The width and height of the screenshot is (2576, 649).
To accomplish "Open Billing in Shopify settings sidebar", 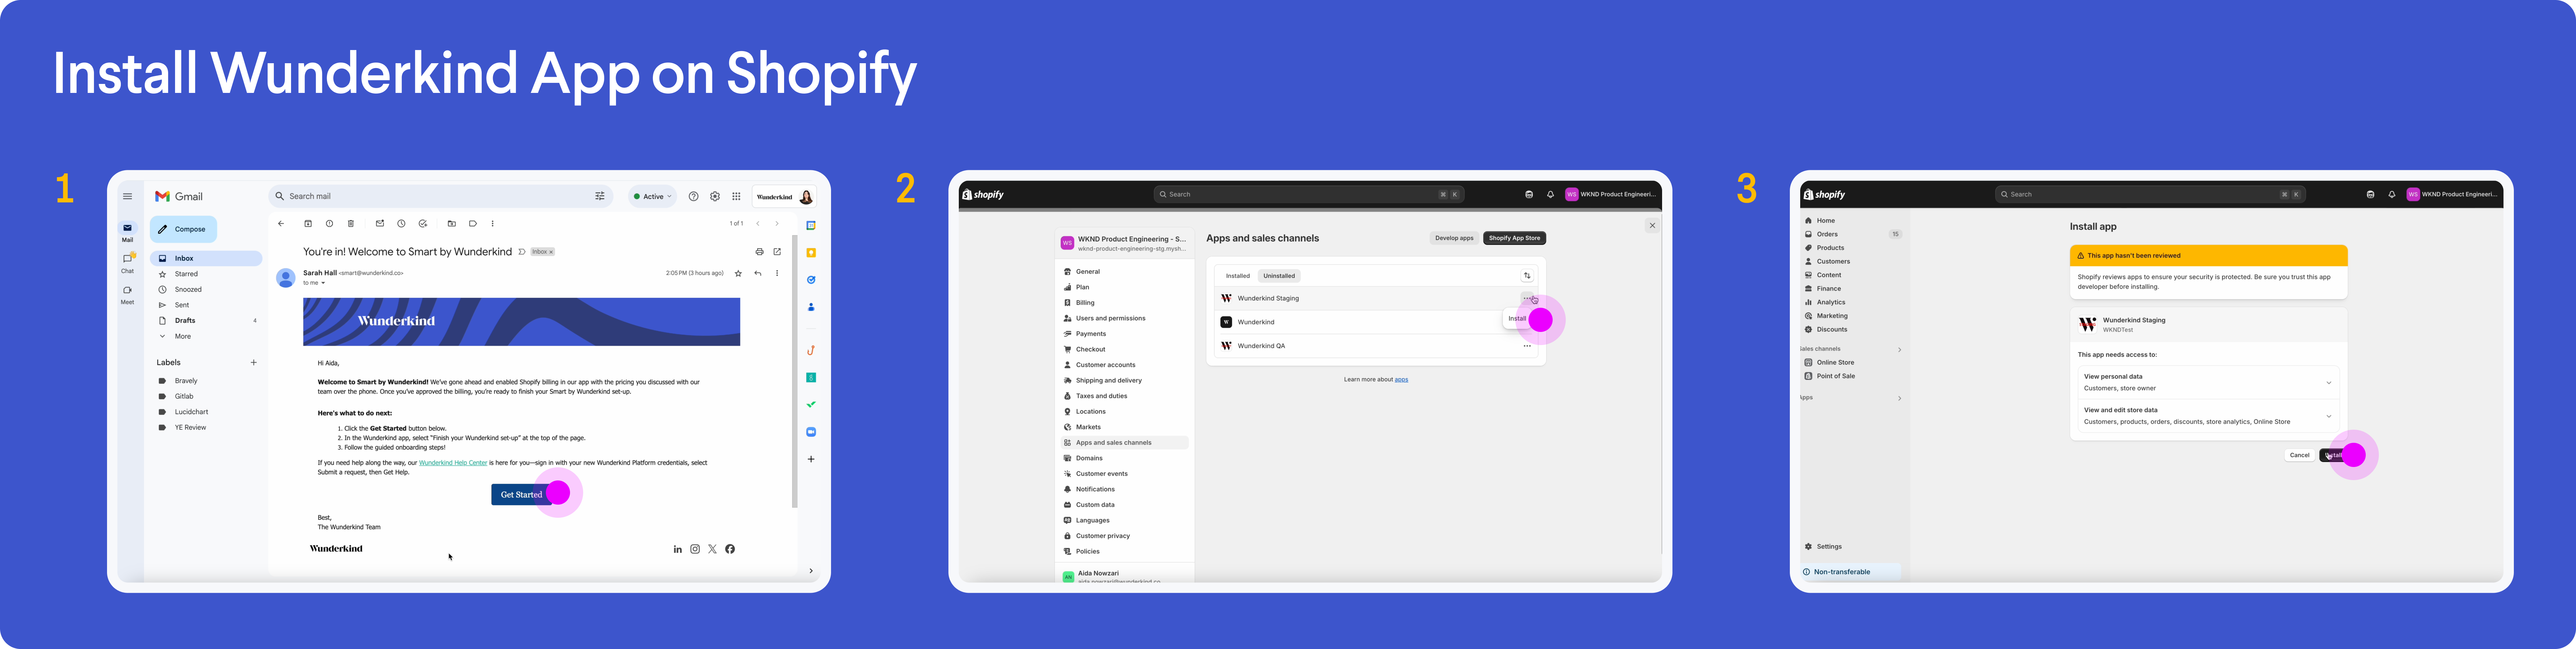I will click(x=1085, y=303).
